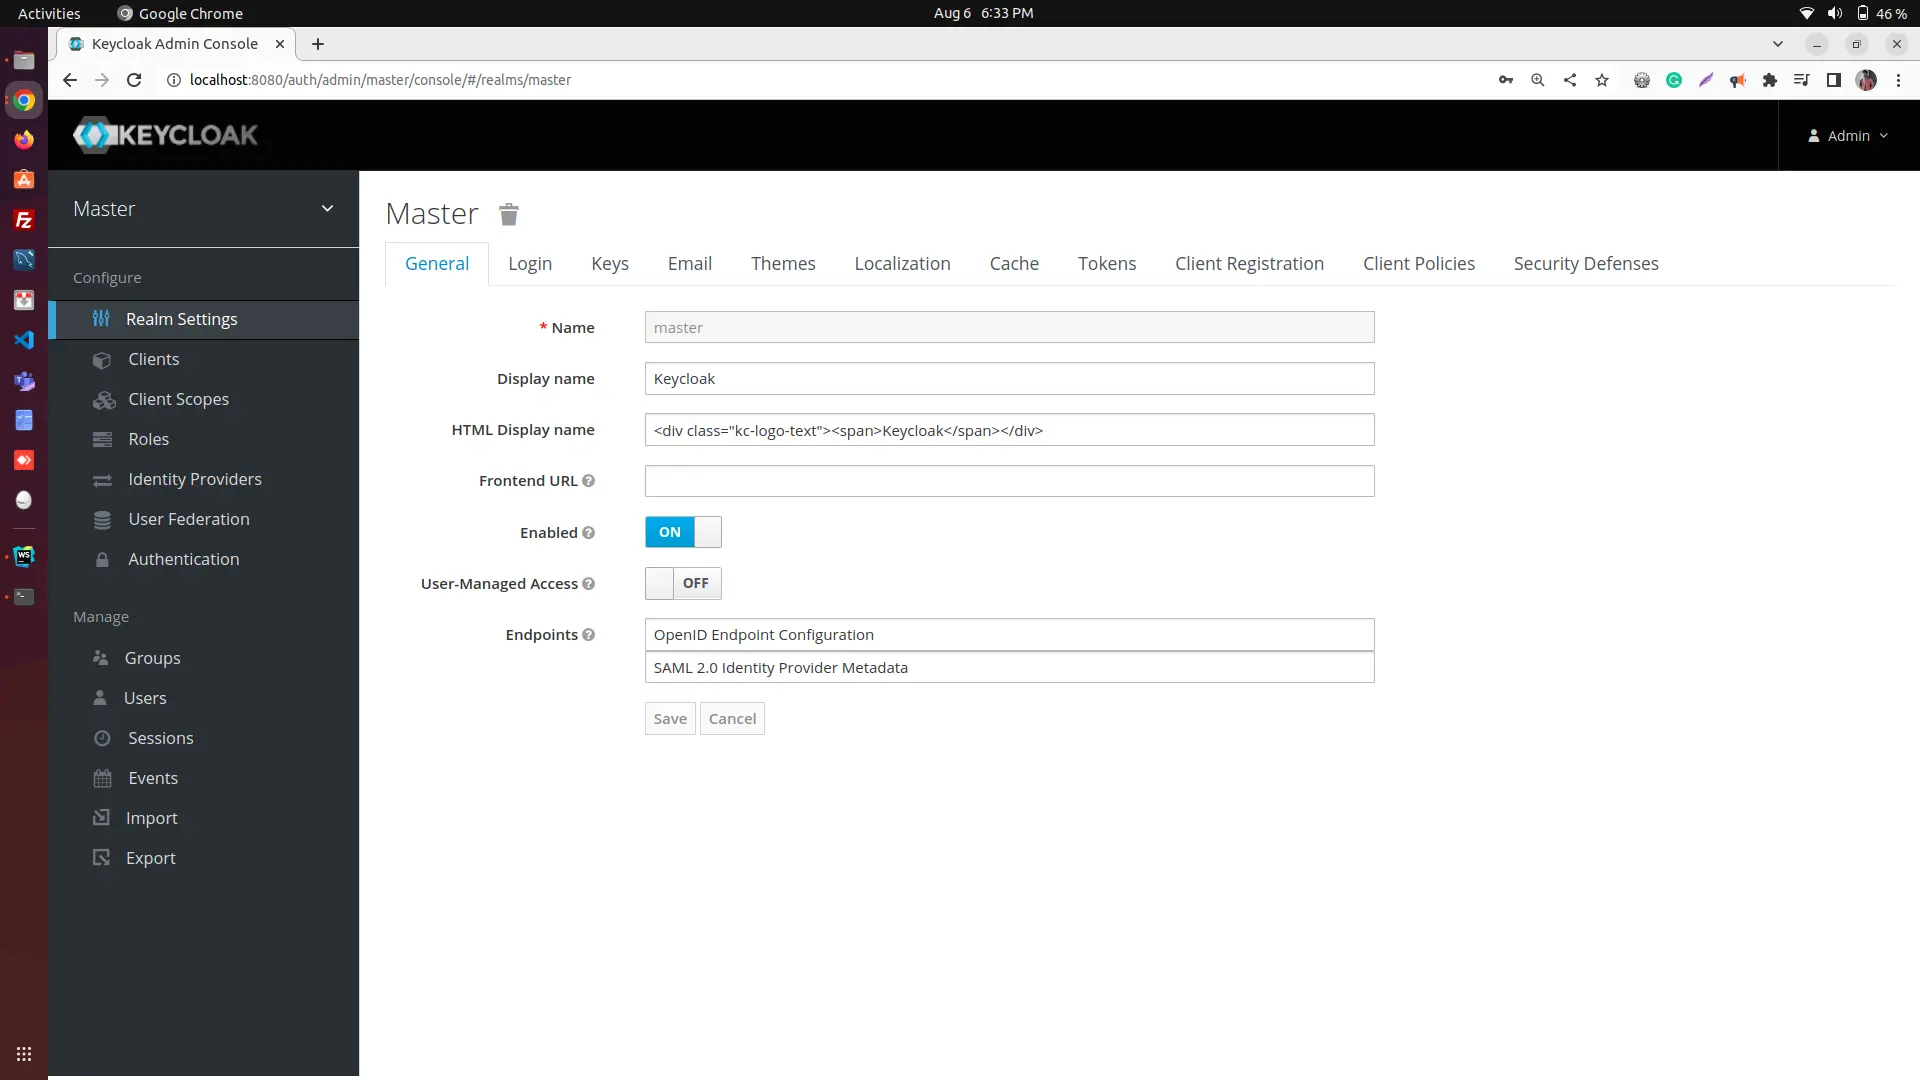Viewport: 1920px width, 1080px height.
Task: Open Firefox from the Ubuntu dock
Action: point(24,139)
